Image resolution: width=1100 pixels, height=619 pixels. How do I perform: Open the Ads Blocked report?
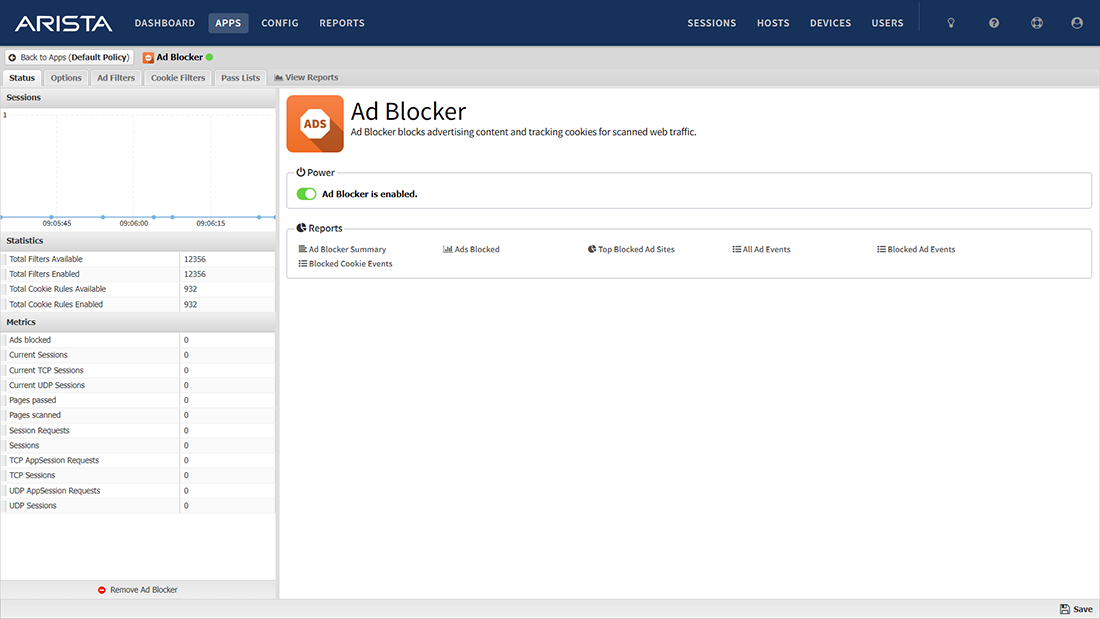click(x=471, y=249)
